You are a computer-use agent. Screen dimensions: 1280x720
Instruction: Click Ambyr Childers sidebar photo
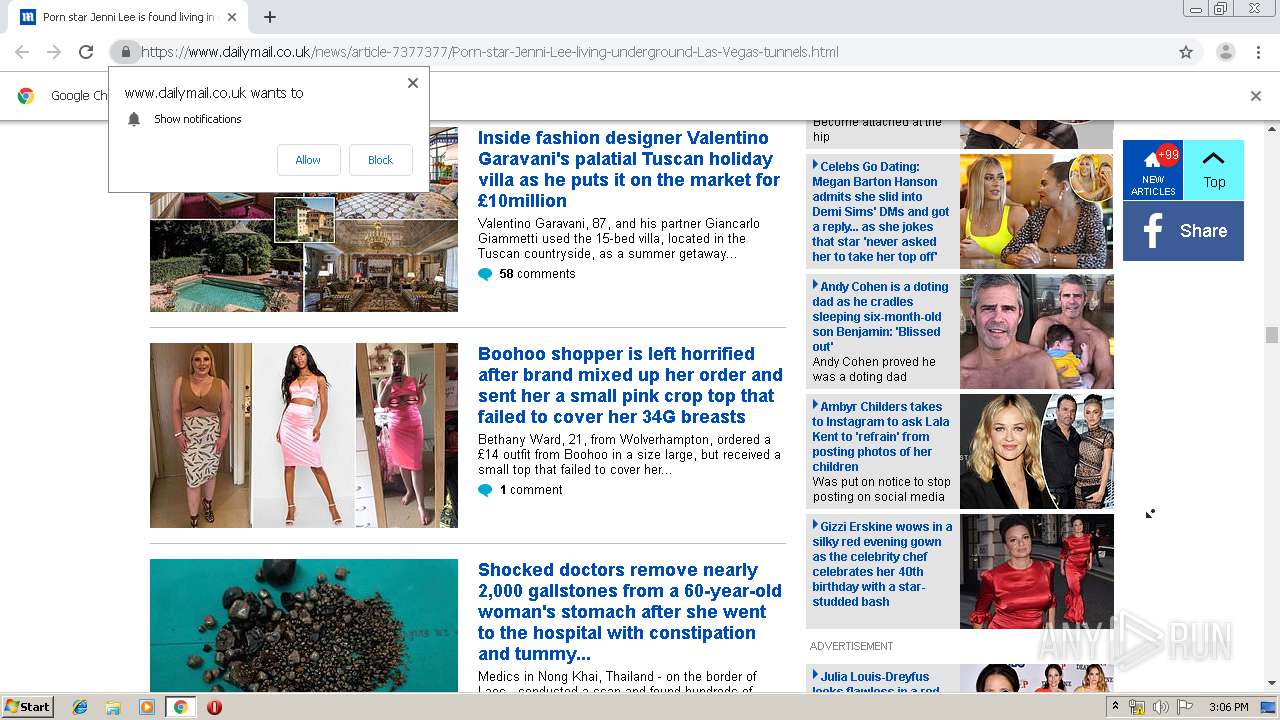[1036, 451]
